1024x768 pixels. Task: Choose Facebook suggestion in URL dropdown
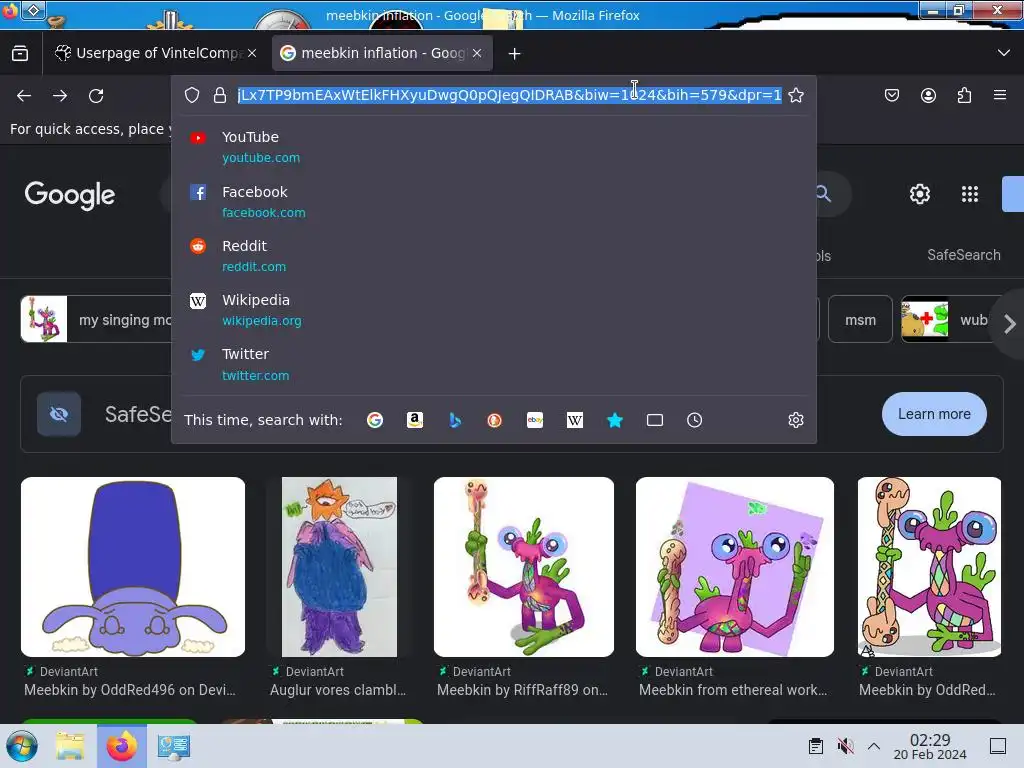tap(494, 202)
